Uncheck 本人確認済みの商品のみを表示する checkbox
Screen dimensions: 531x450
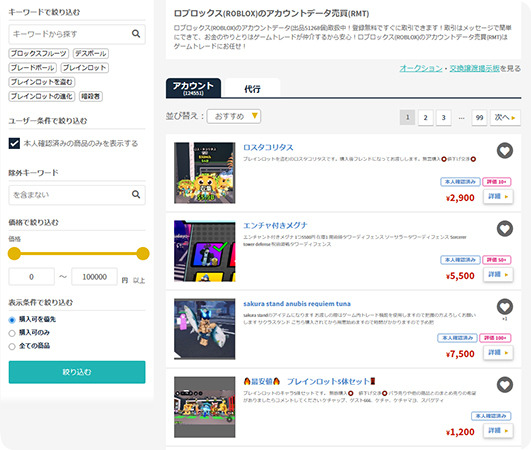tap(14, 143)
